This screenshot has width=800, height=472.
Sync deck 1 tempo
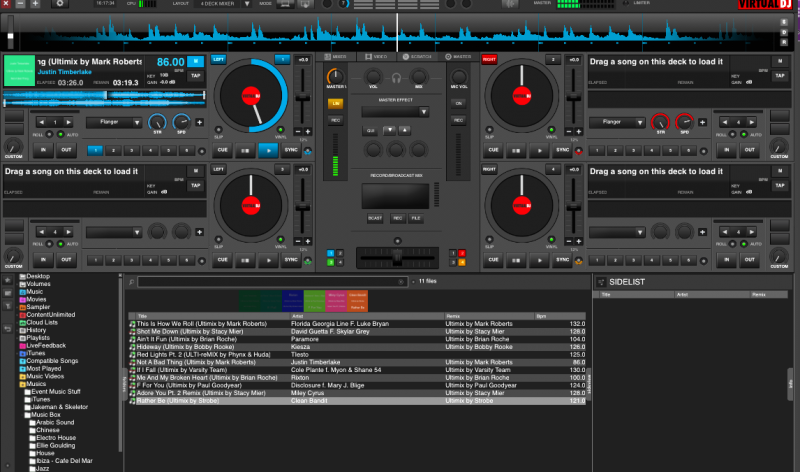pos(291,150)
